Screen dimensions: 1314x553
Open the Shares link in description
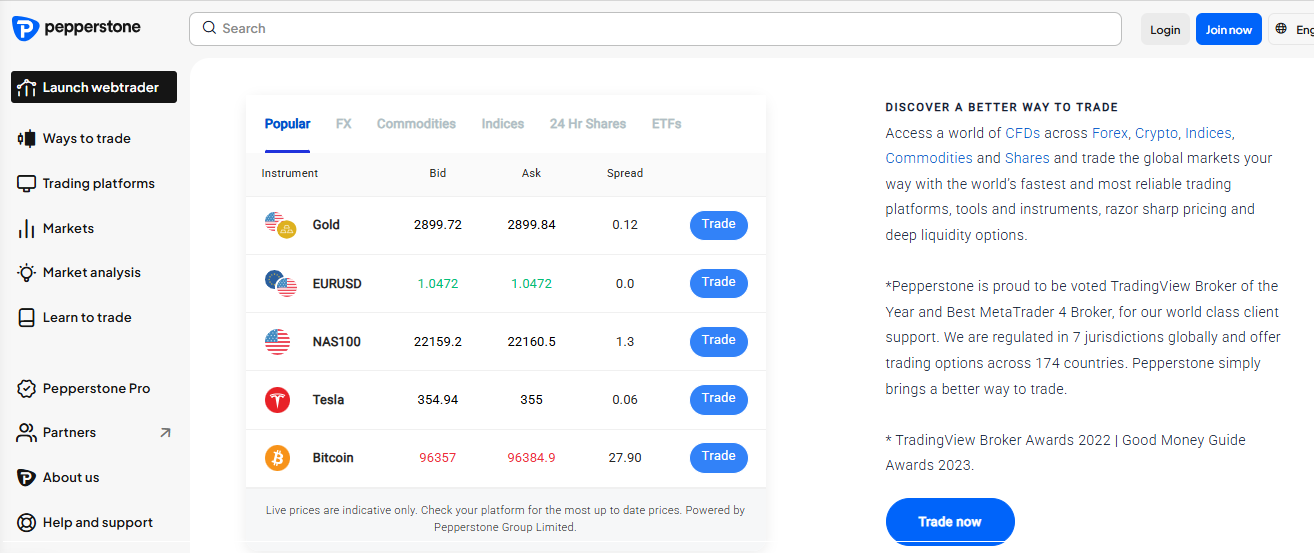pyautogui.click(x=1027, y=158)
